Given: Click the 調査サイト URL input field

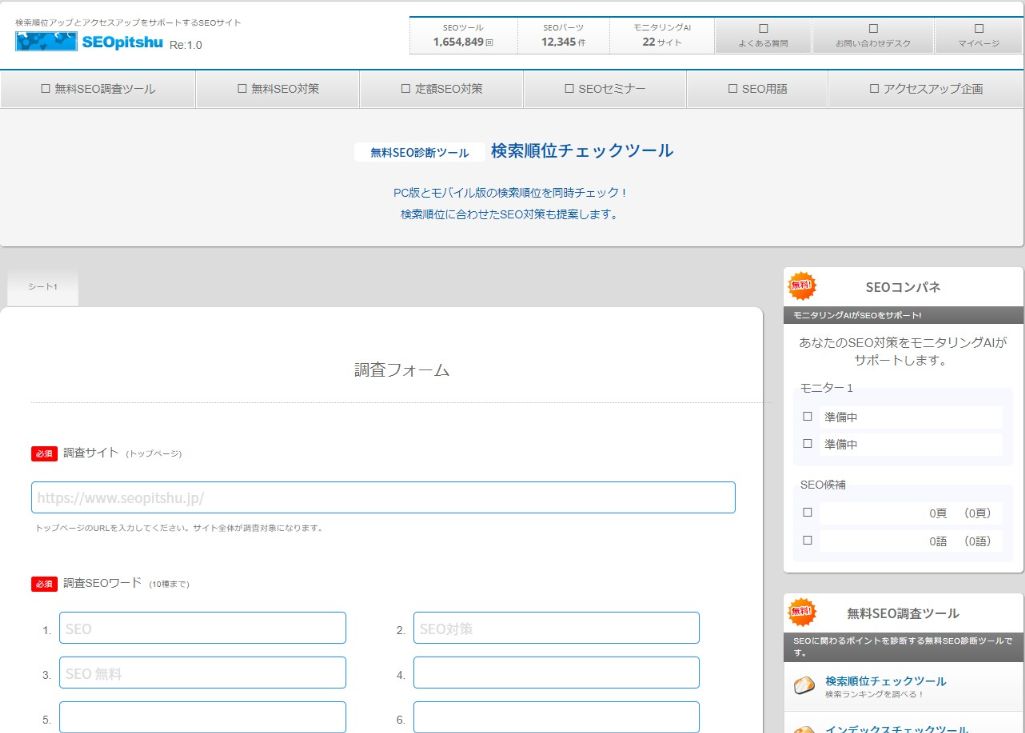Looking at the screenshot, I should (383, 497).
